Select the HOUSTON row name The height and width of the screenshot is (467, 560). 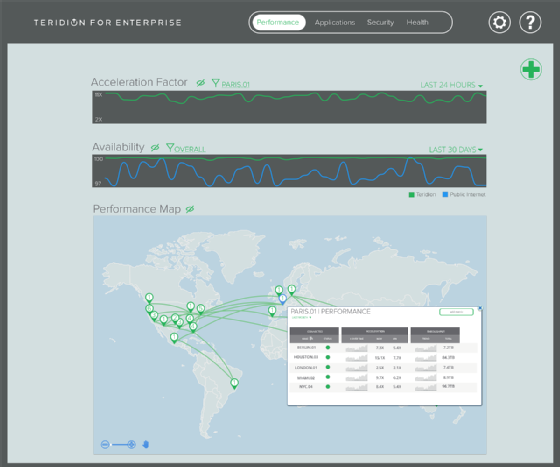(306, 357)
